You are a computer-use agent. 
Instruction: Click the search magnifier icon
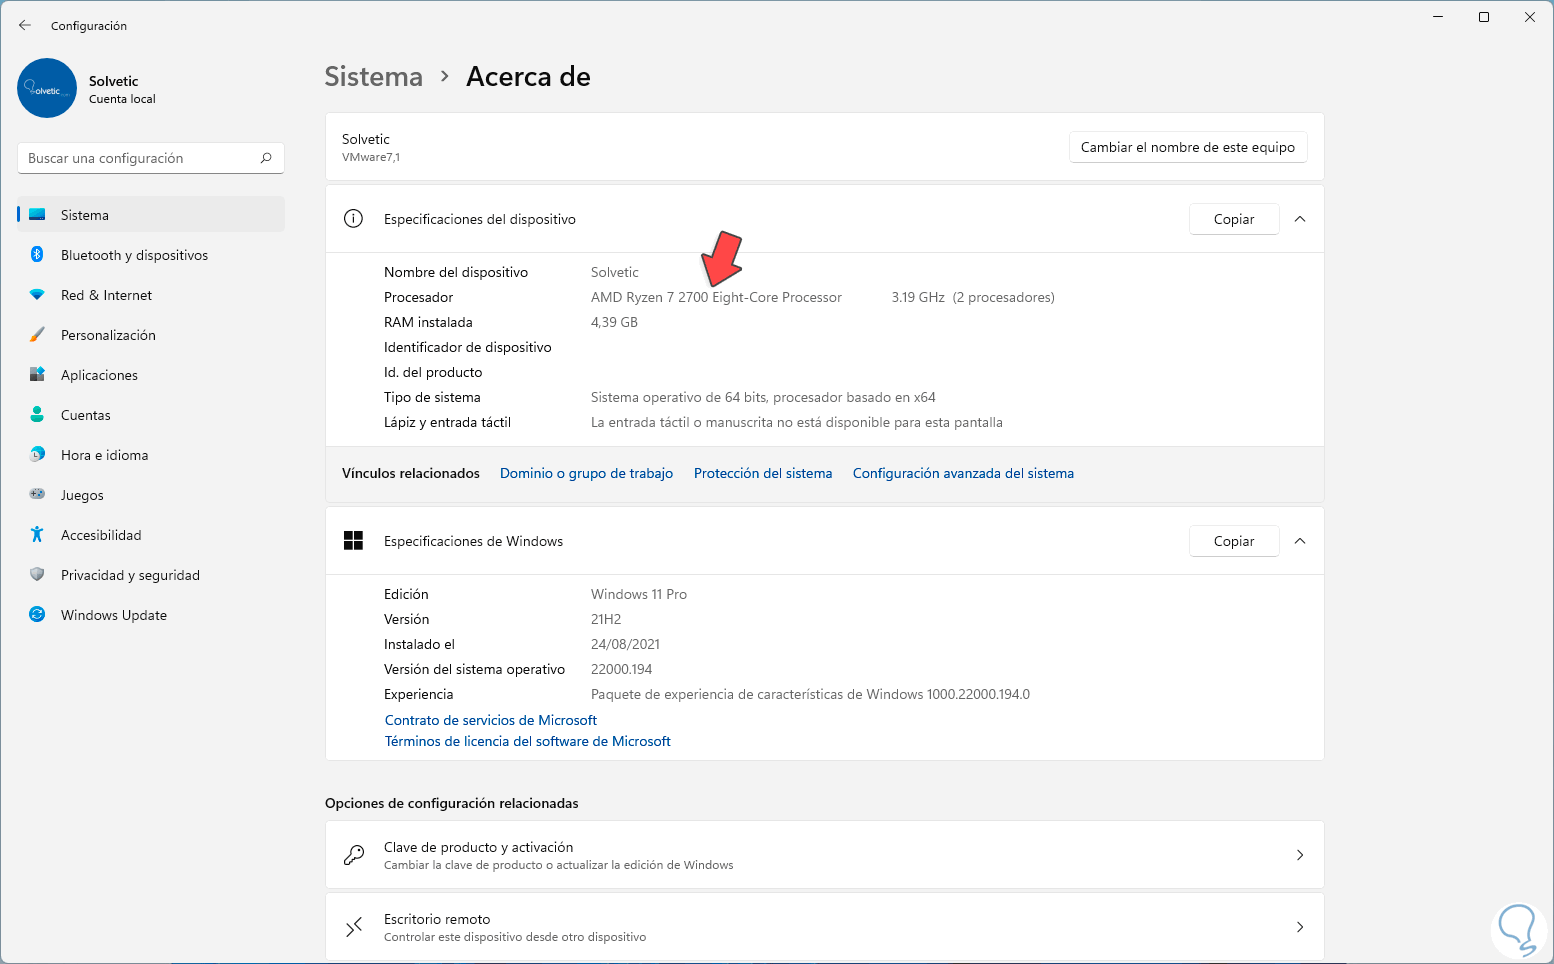click(266, 158)
